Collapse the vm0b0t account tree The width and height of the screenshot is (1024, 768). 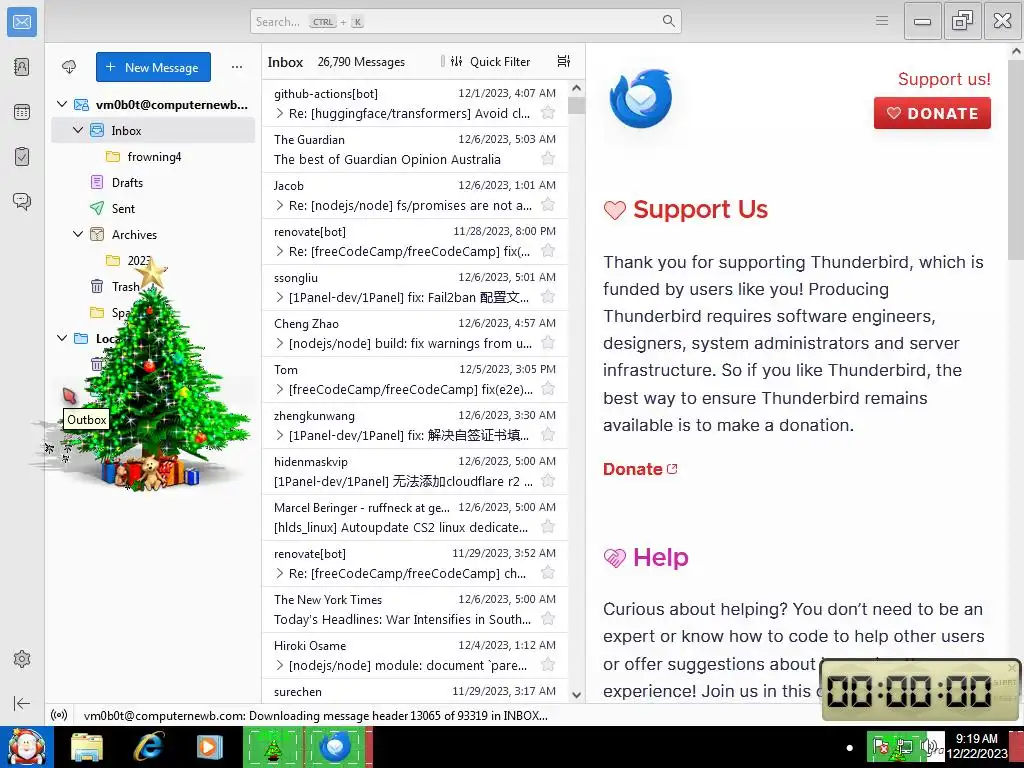(x=62, y=104)
